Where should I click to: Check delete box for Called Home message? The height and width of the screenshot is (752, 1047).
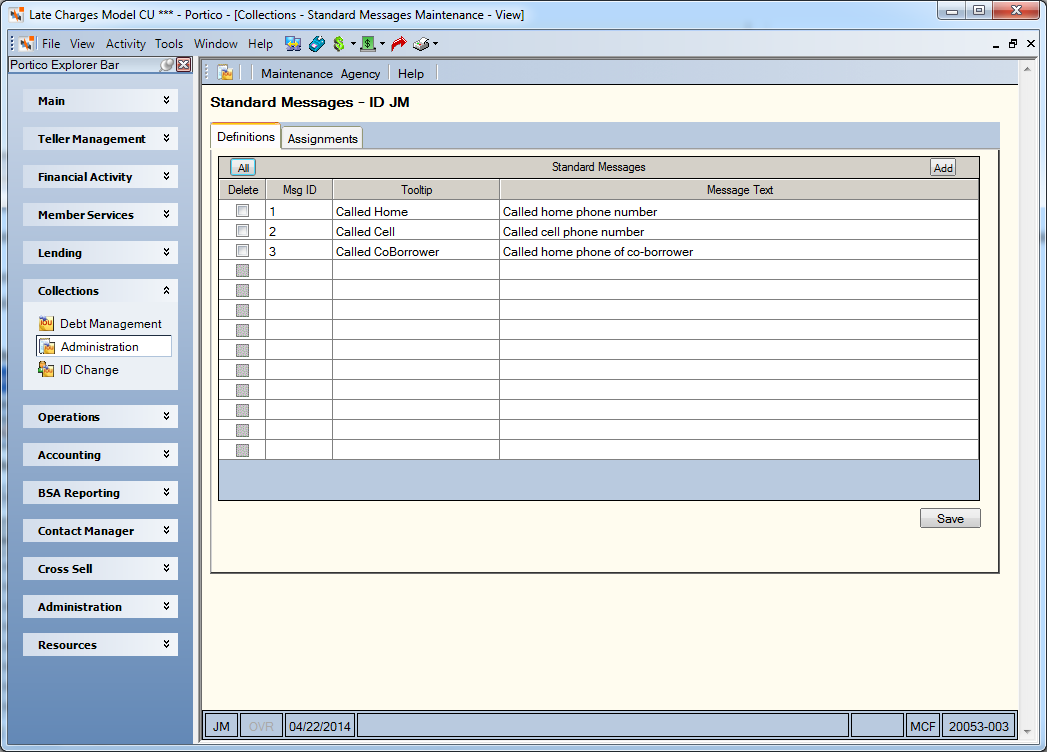(x=242, y=211)
